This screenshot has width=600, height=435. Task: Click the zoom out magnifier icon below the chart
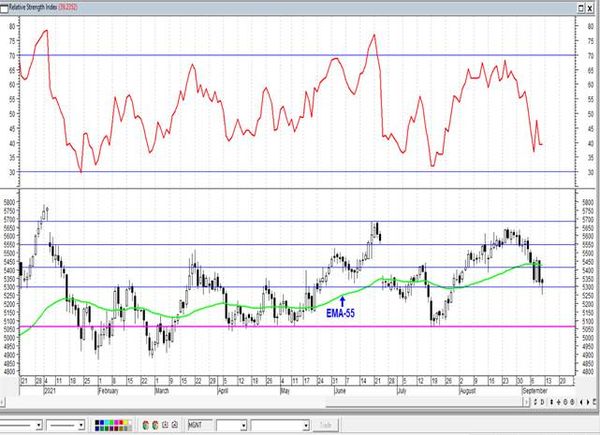[x=572, y=402]
